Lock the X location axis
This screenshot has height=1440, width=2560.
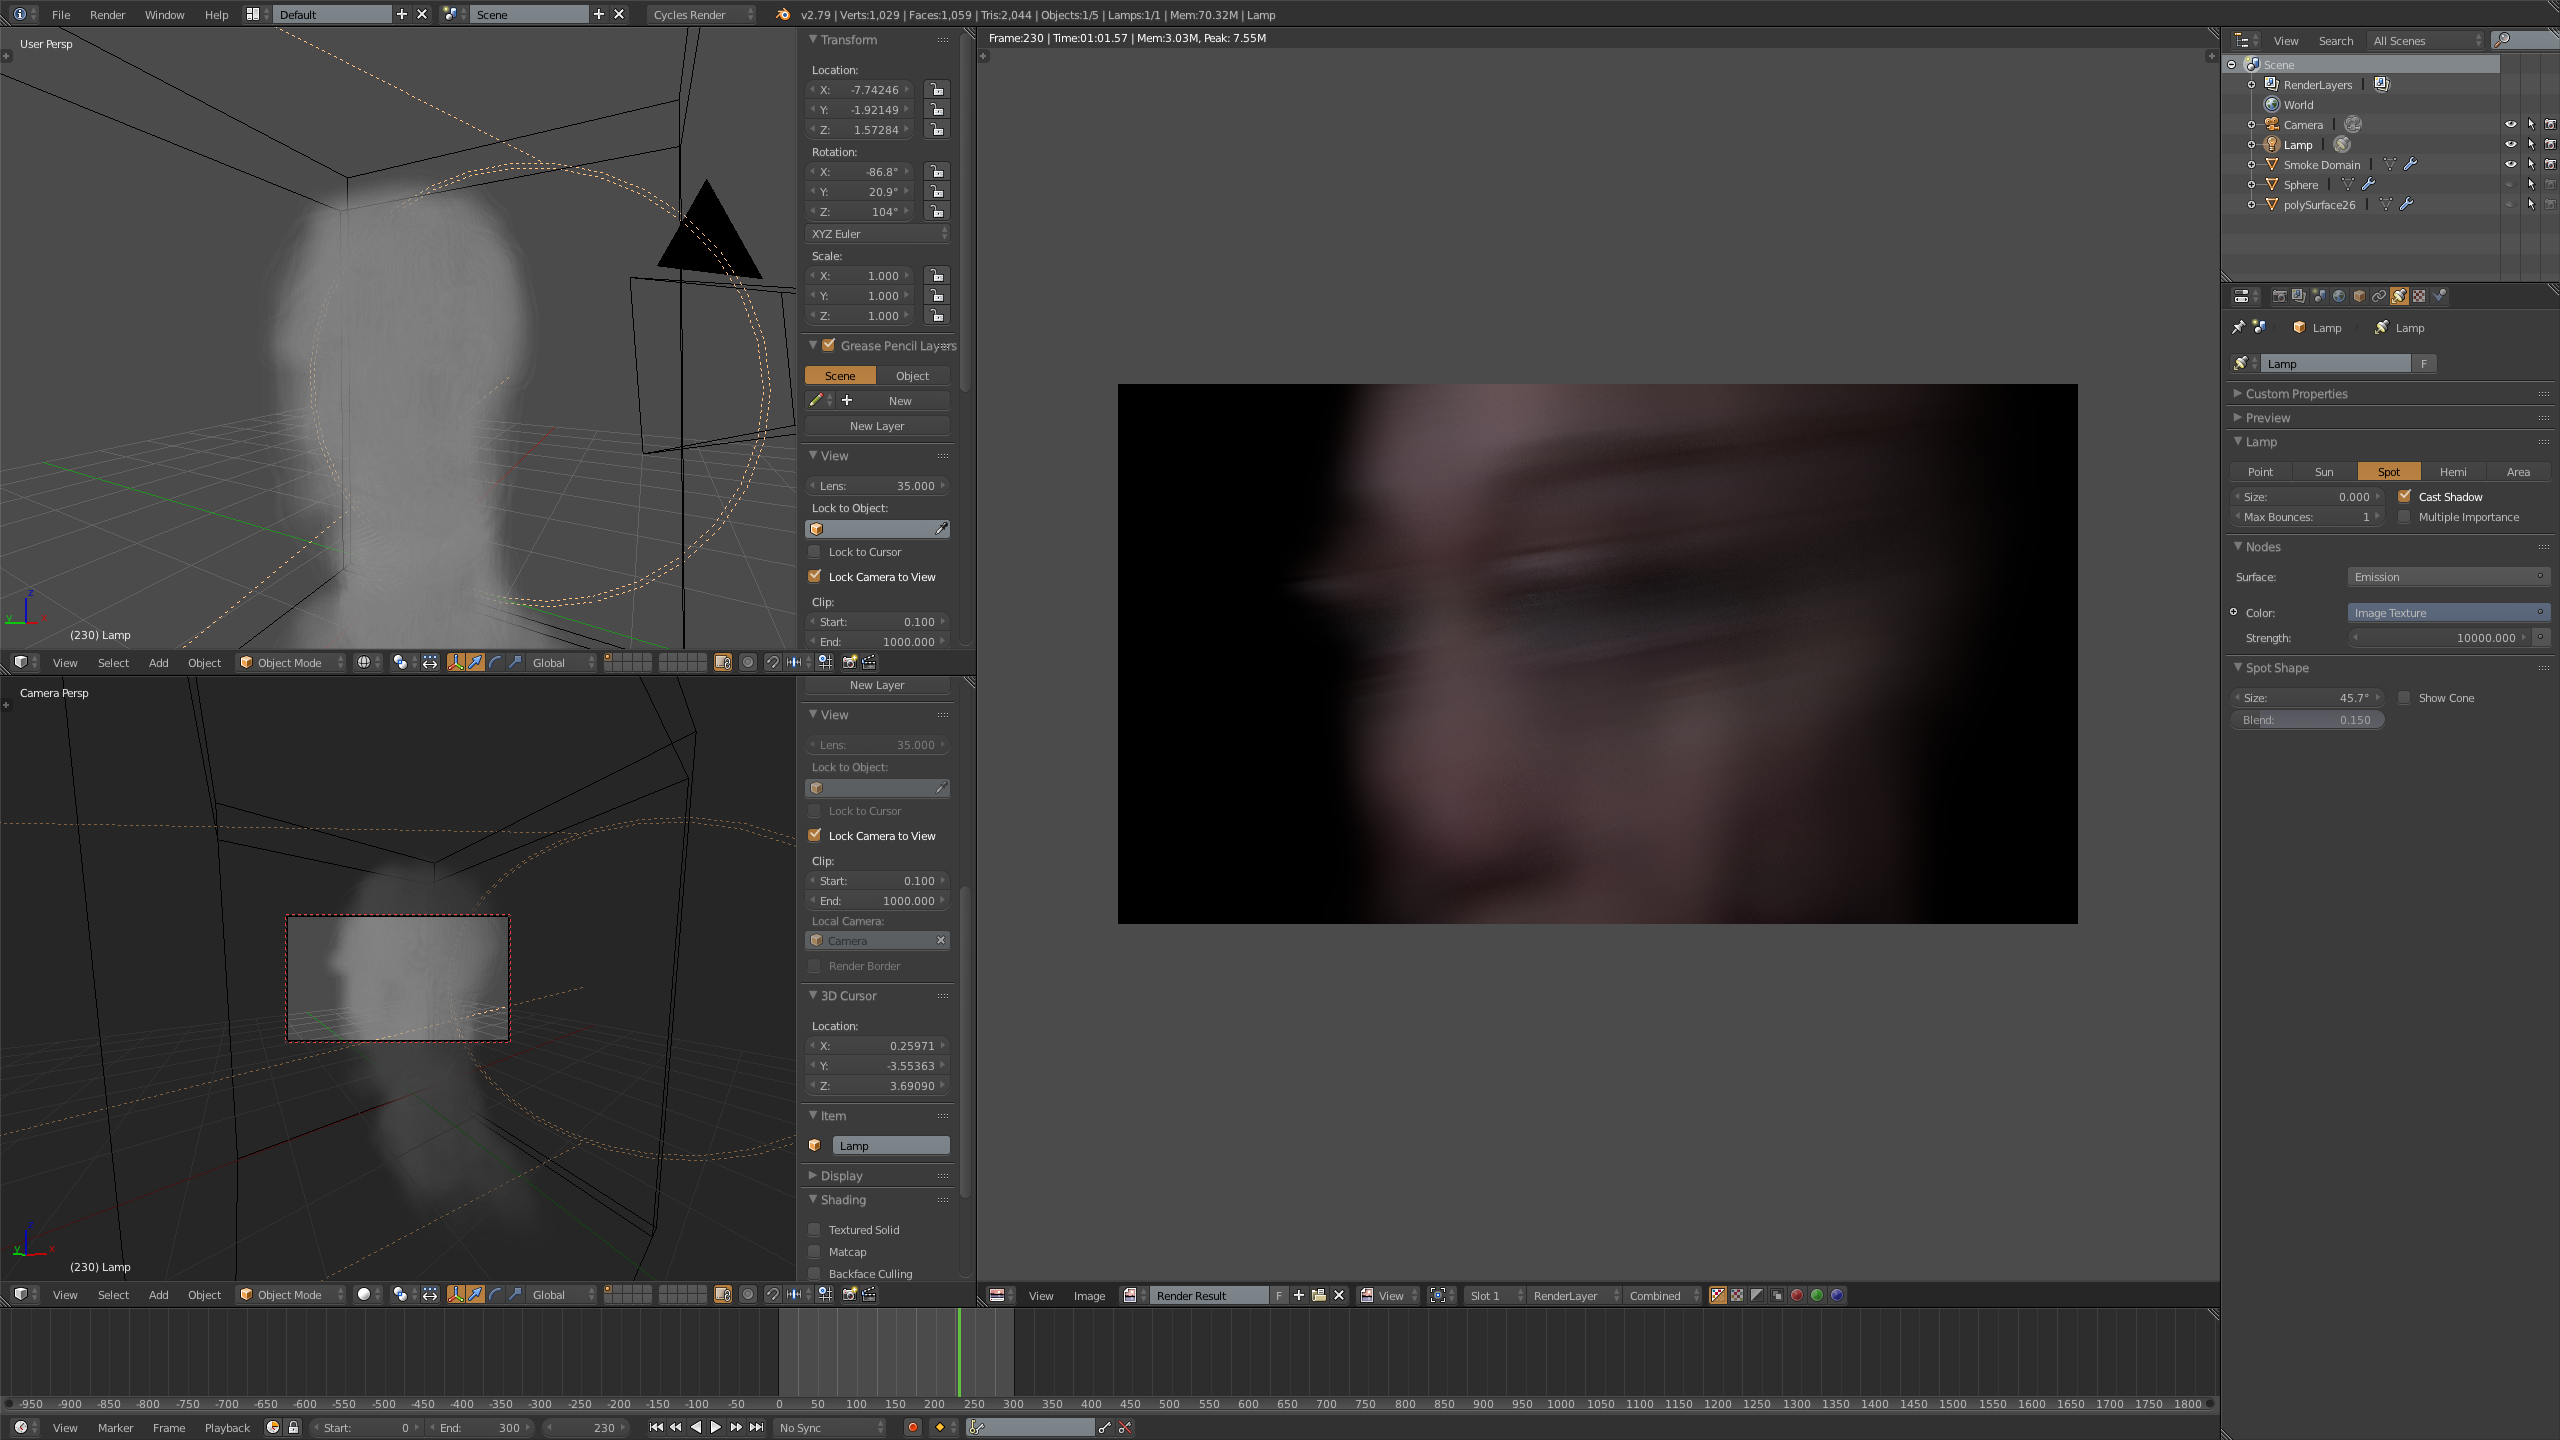936,90
